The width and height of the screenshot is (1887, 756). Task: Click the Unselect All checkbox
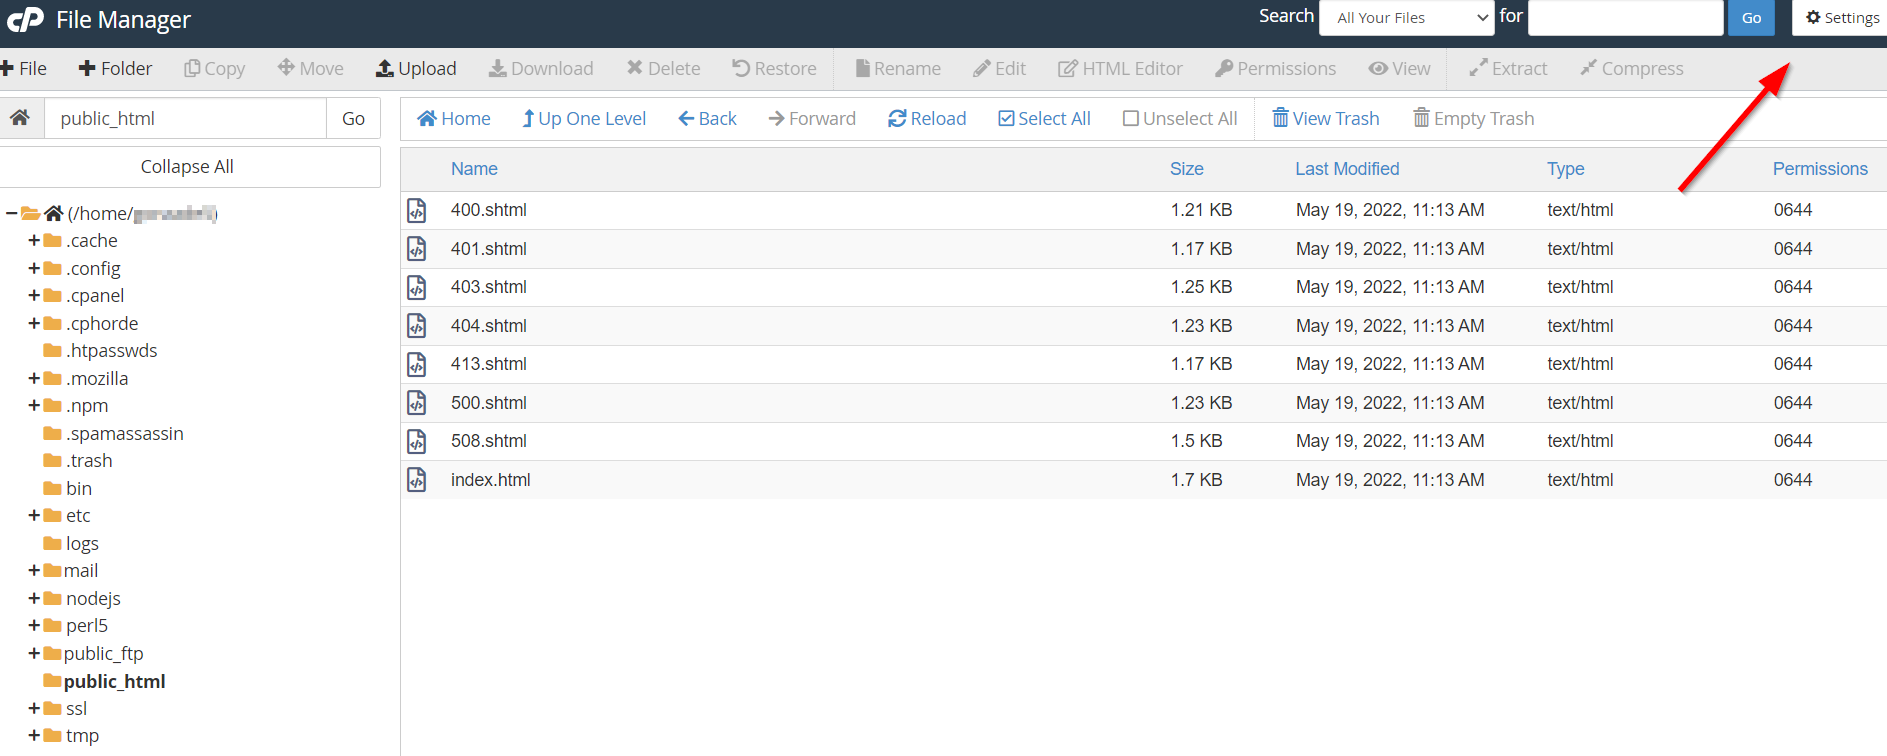click(1131, 119)
